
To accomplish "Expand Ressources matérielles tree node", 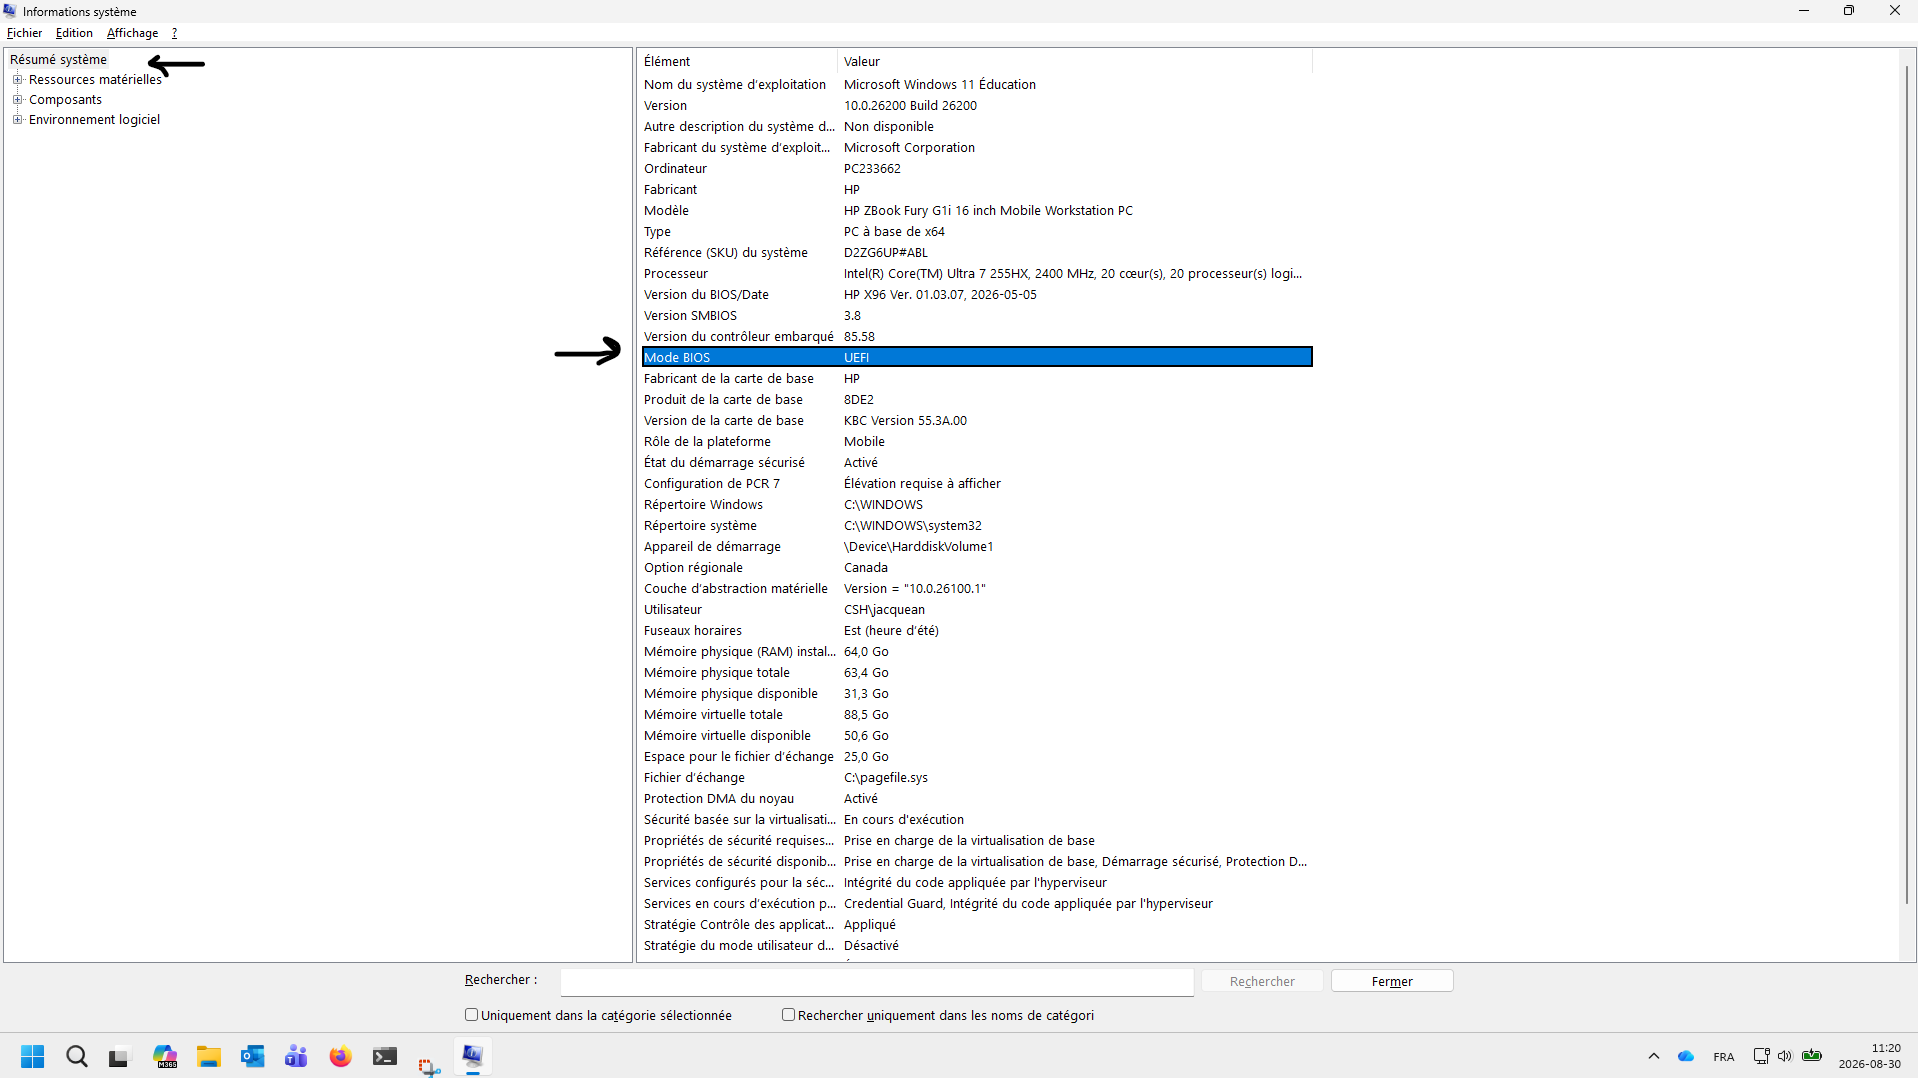I will (x=17, y=79).
